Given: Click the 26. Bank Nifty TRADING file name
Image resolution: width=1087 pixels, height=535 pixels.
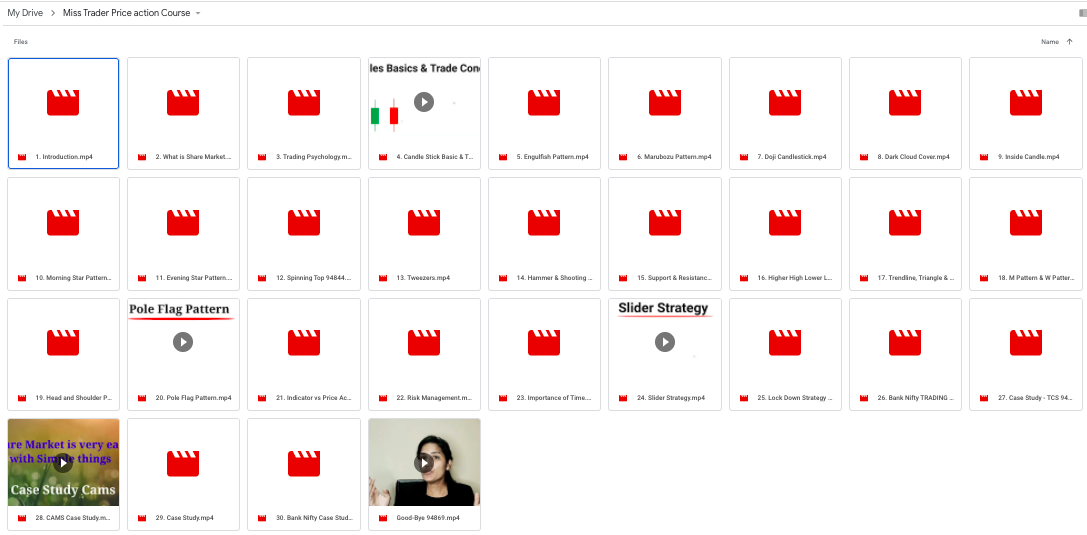Looking at the screenshot, I should coord(915,398).
